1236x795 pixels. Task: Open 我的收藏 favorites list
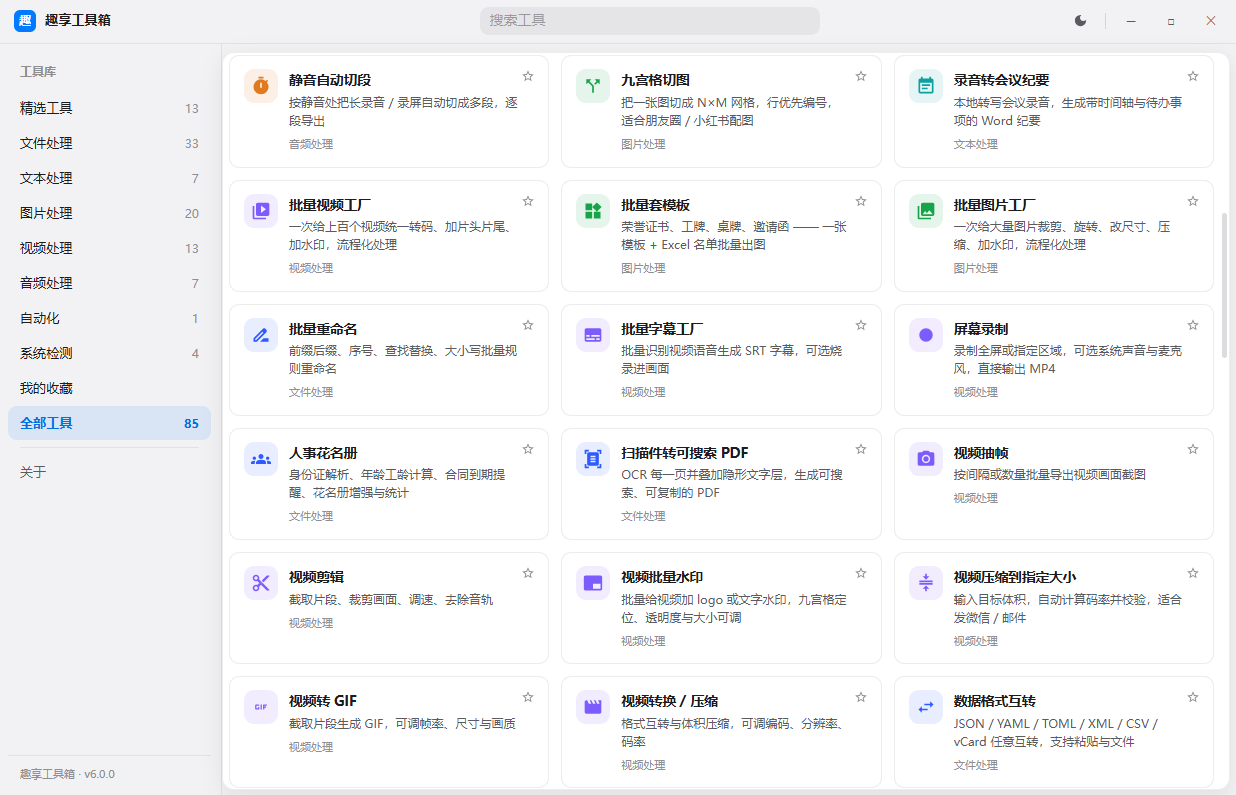(110, 388)
